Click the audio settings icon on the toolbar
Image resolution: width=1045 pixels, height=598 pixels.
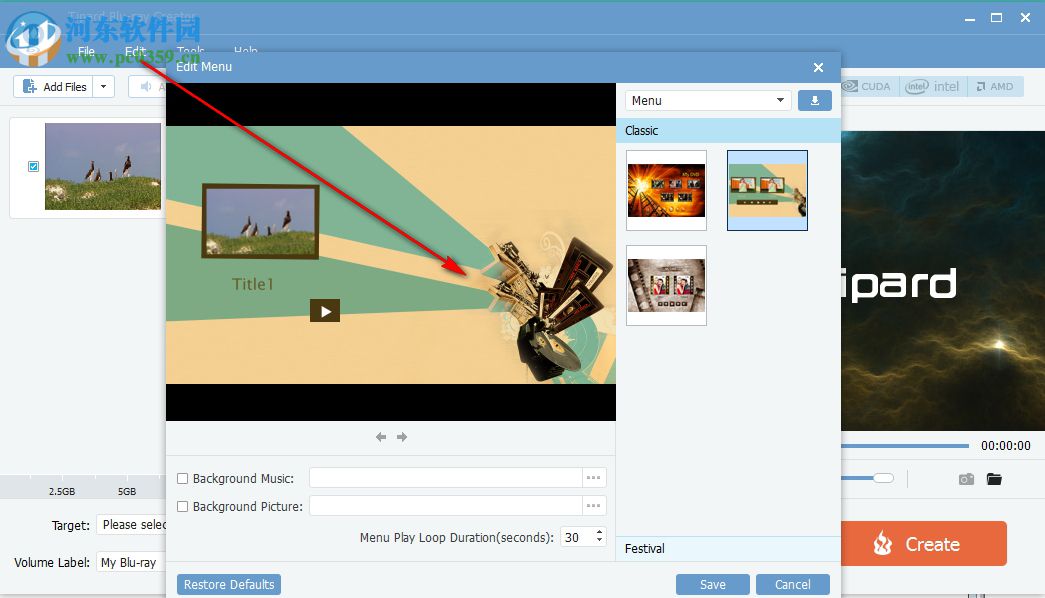(145, 86)
